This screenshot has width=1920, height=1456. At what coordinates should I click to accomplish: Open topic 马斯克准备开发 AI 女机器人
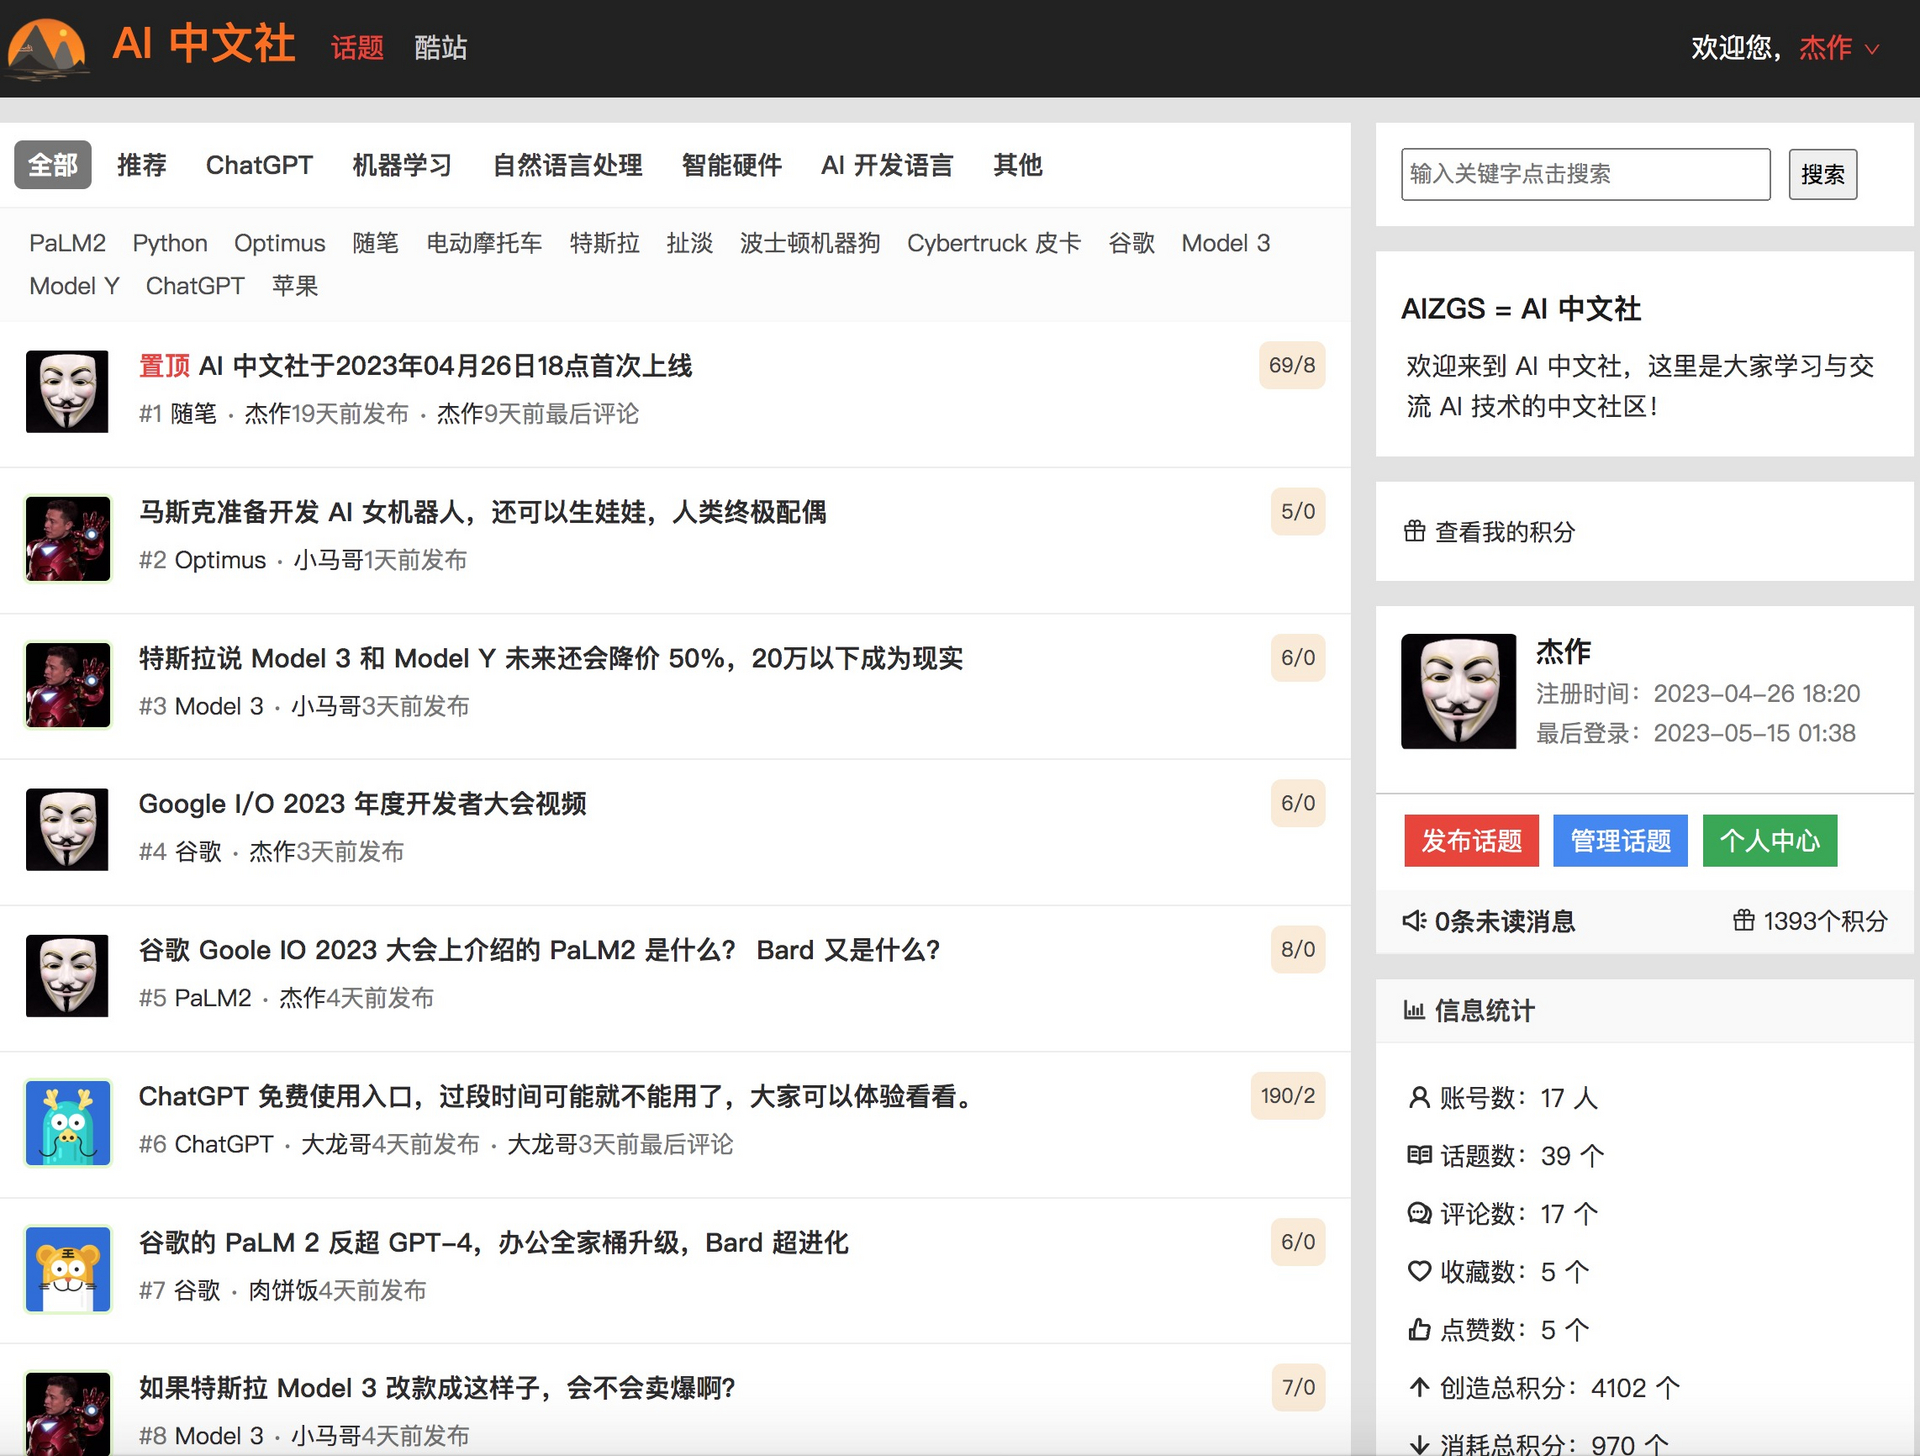pos(482,512)
